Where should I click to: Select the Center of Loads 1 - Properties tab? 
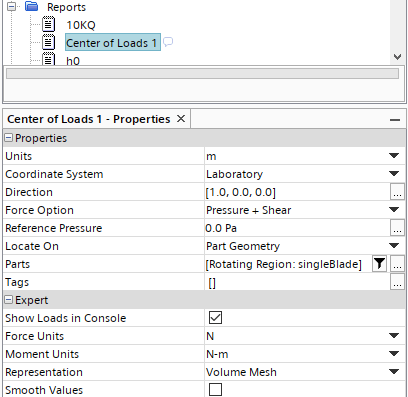click(89, 119)
